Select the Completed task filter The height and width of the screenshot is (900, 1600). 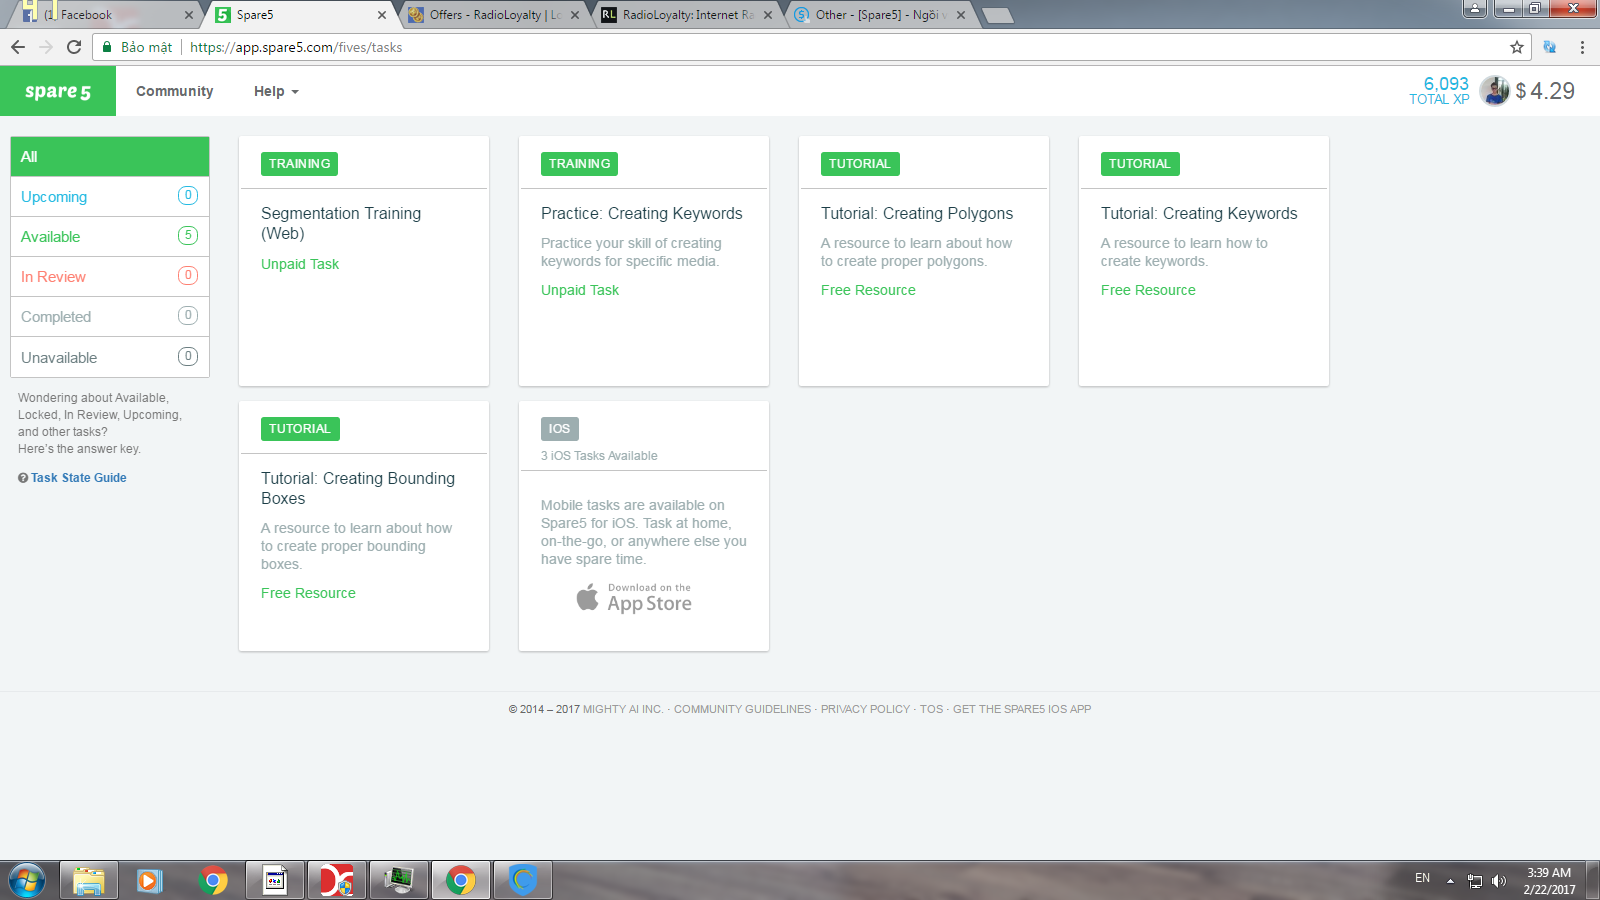point(110,317)
